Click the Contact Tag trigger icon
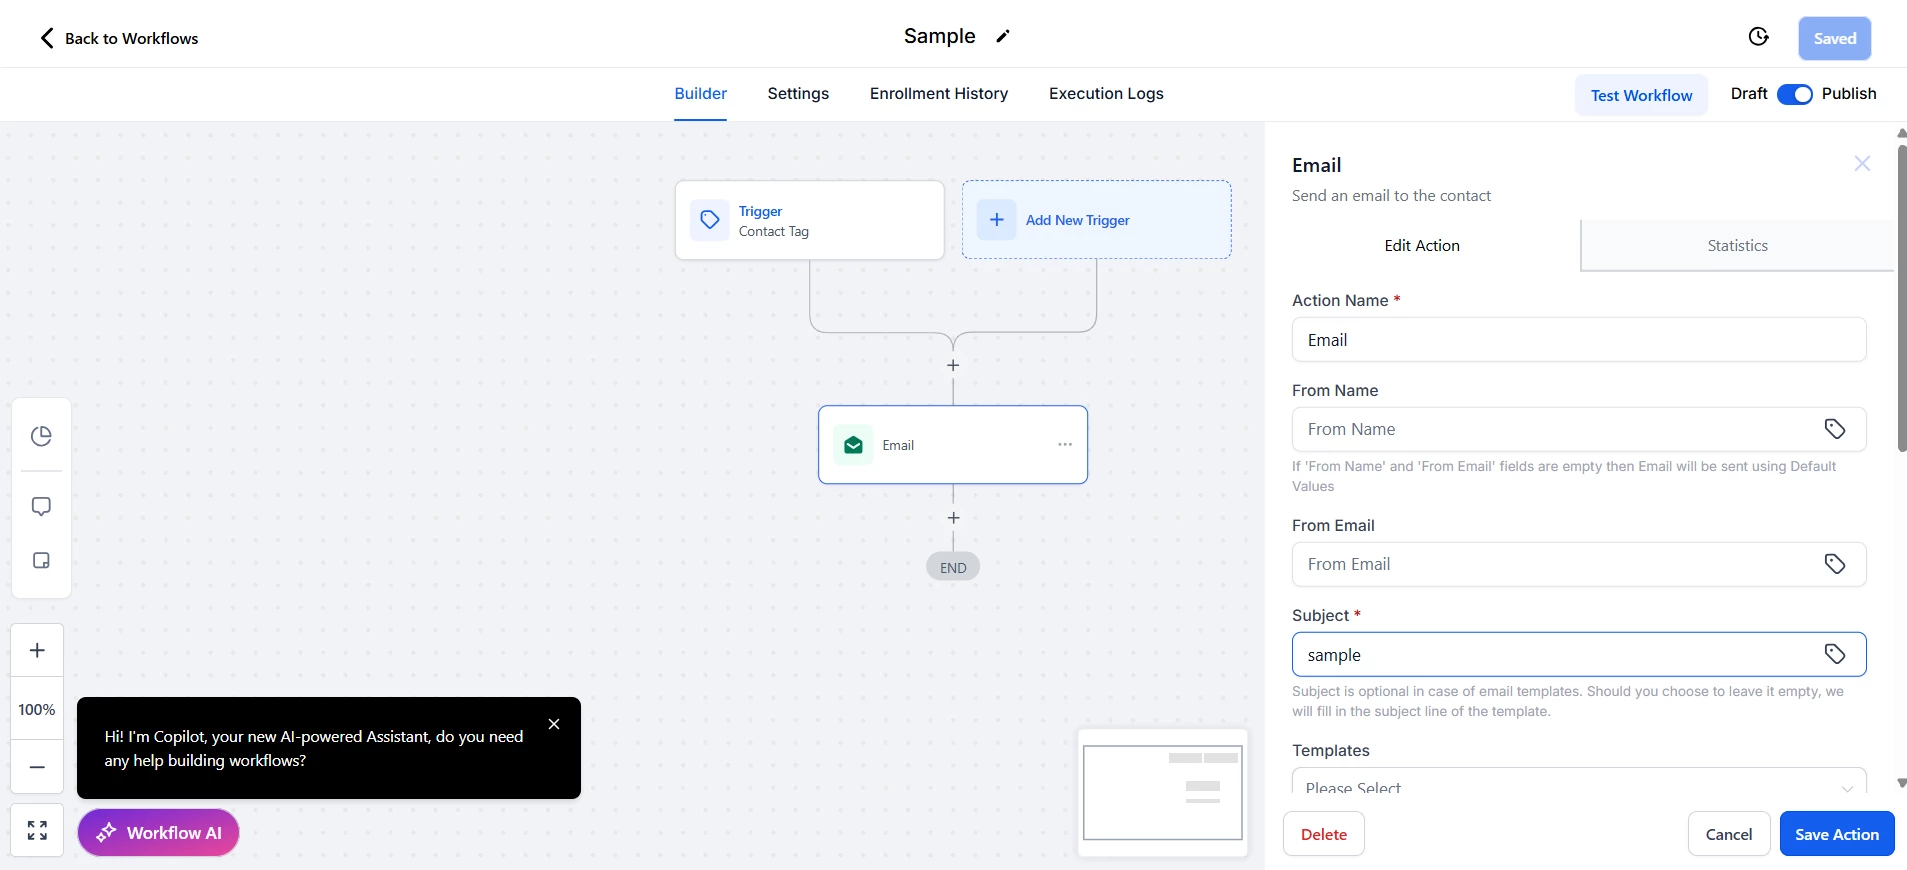This screenshot has width=1907, height=870. 710,220
